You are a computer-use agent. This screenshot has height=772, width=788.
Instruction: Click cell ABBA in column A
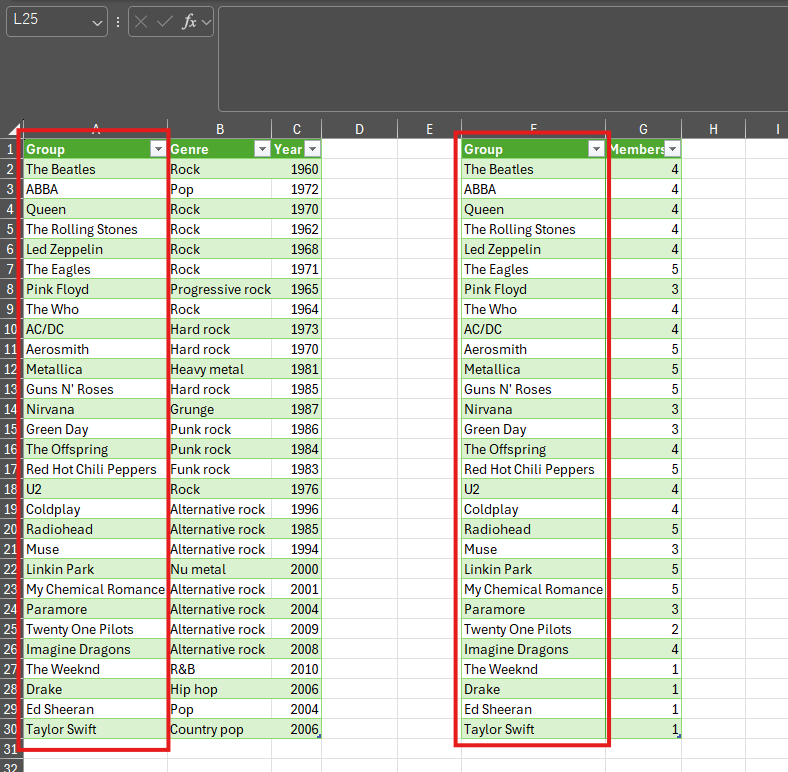pyautogui.click(x=95, y=189)
